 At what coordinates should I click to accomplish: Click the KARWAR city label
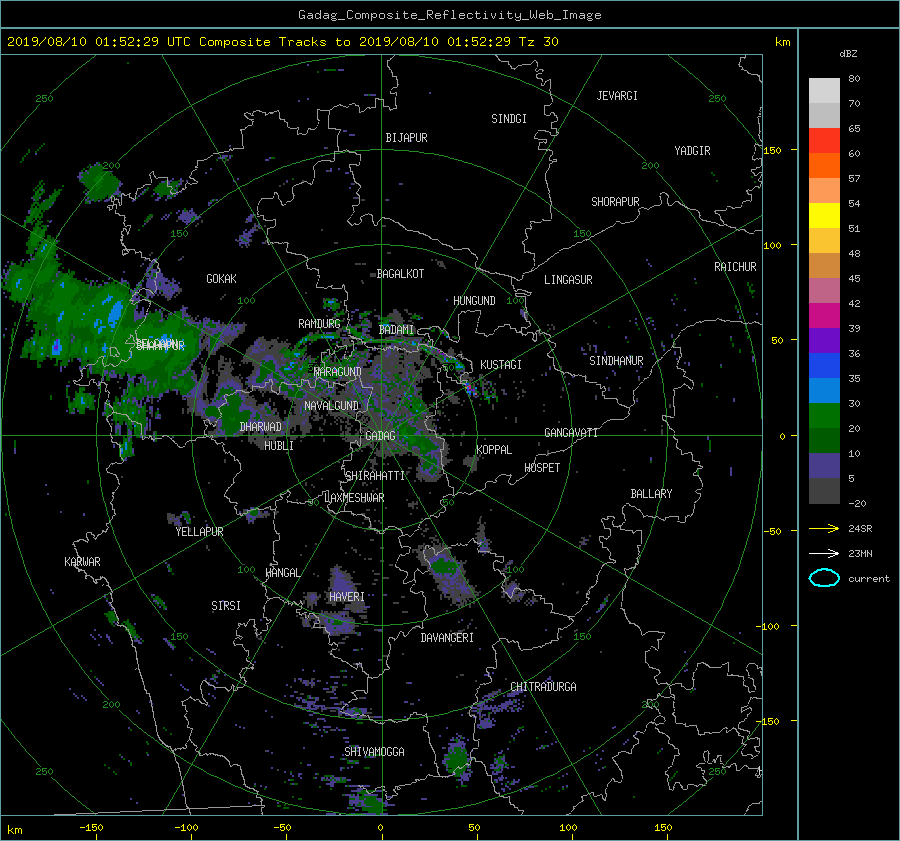82,561
